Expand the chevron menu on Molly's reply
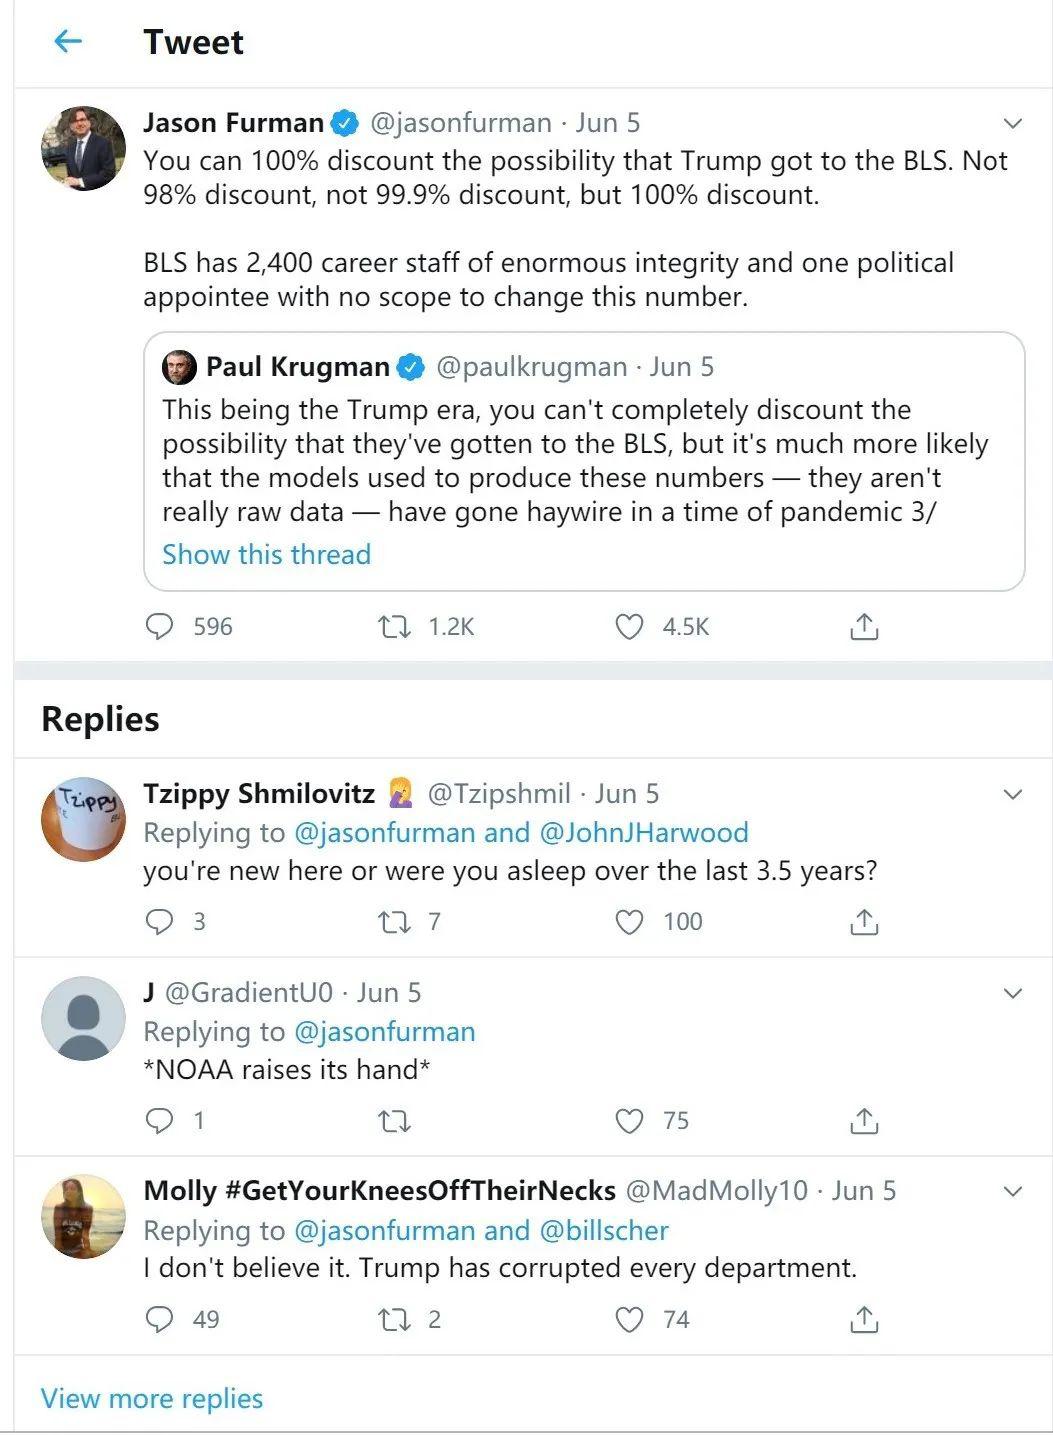 click(1013, 1192)
